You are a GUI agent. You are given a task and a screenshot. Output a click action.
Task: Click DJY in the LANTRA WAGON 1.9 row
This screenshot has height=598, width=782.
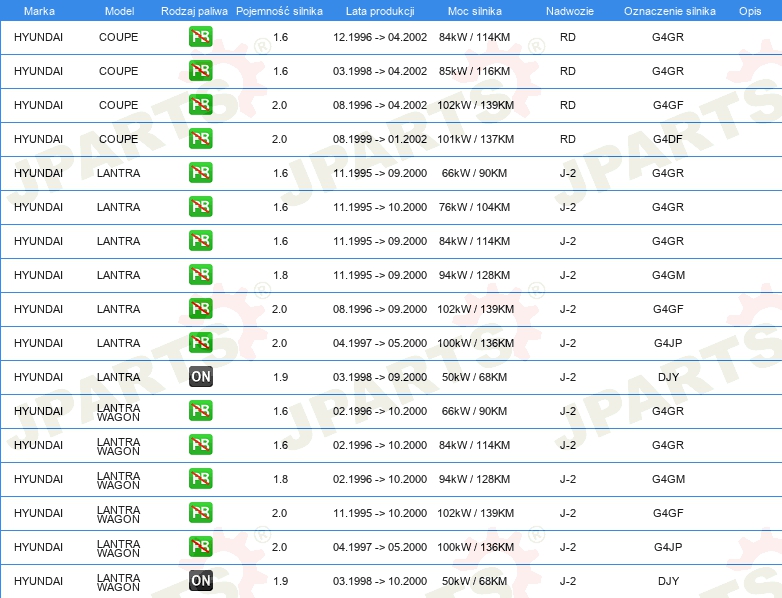click(x=668, y=581)
